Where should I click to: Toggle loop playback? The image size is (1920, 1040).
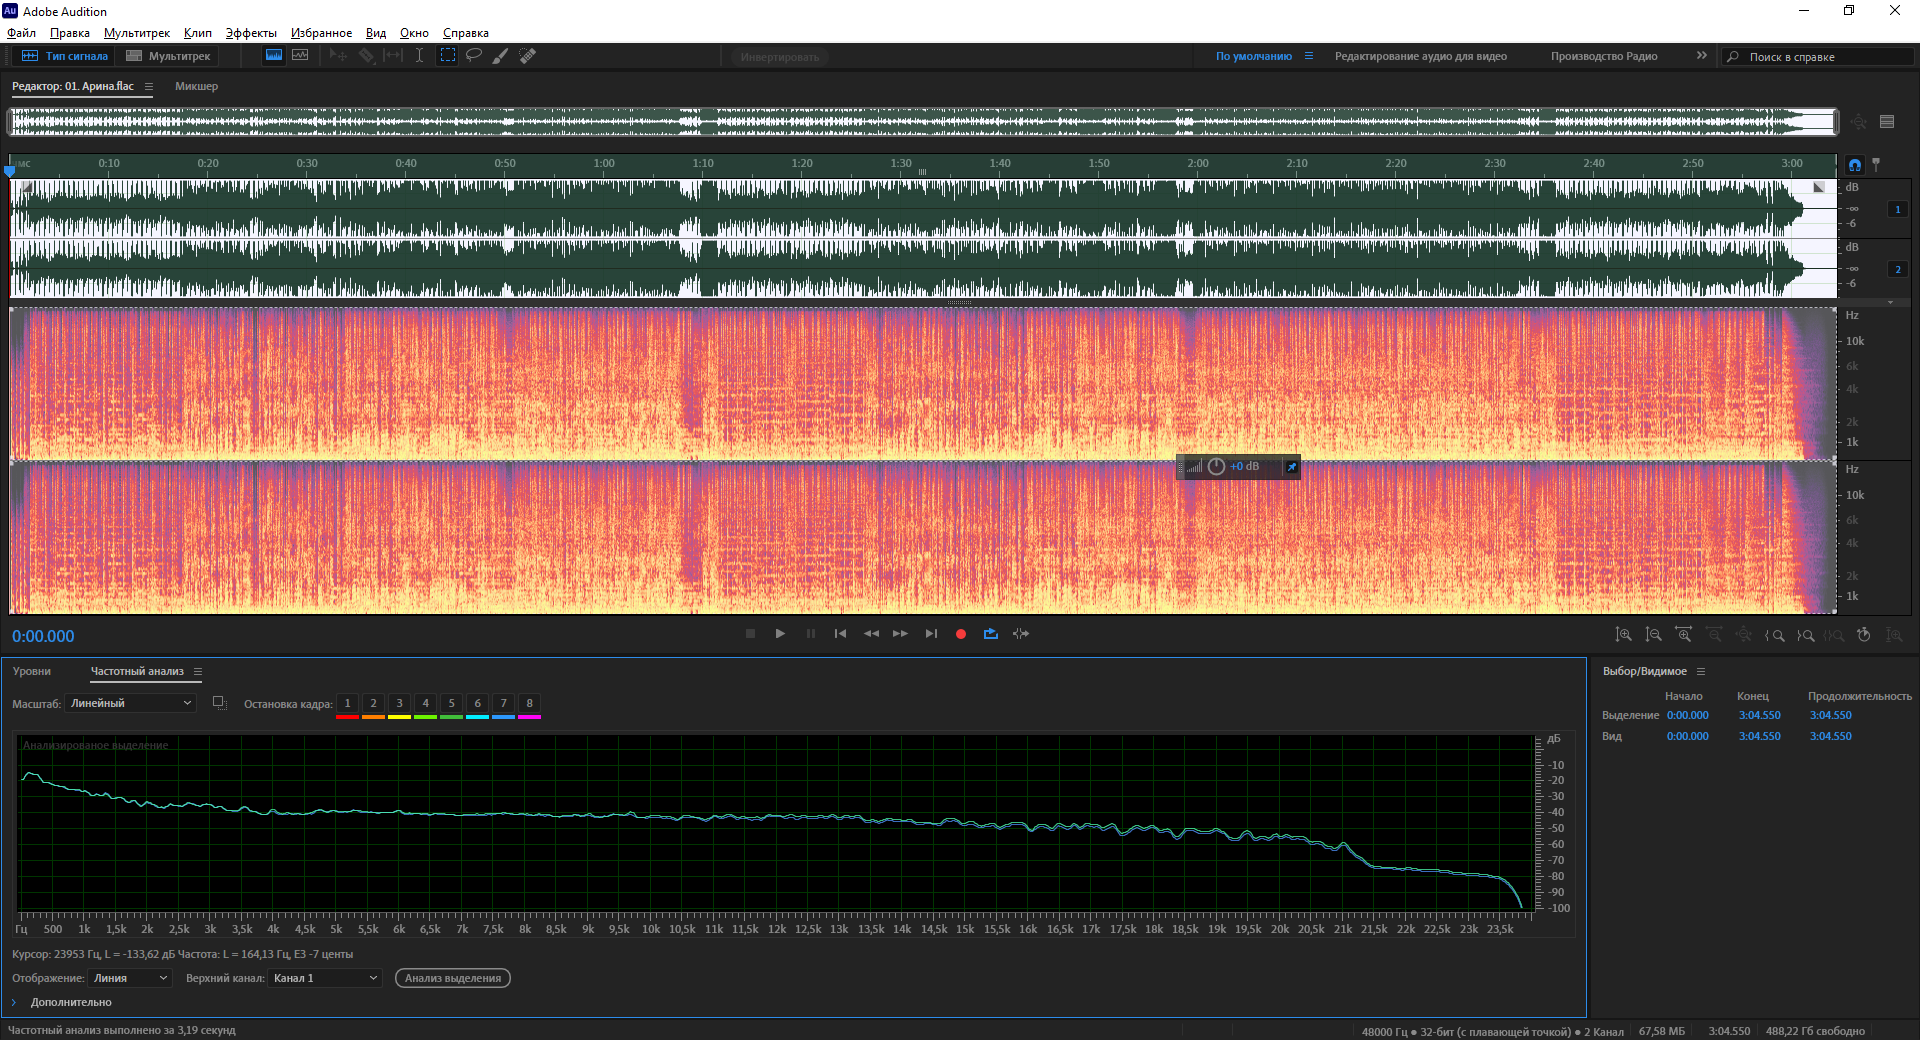pos(991,634)
